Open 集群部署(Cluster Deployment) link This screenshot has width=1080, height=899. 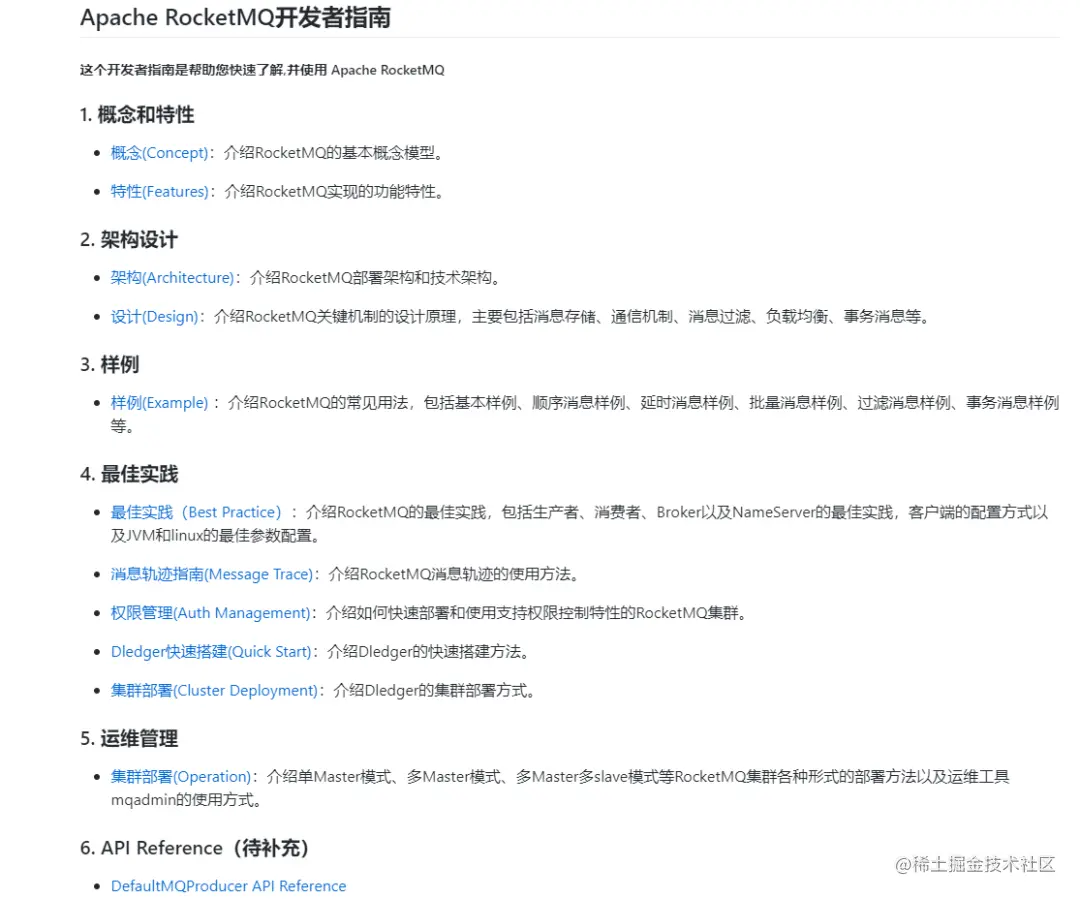tap(214, 690)
